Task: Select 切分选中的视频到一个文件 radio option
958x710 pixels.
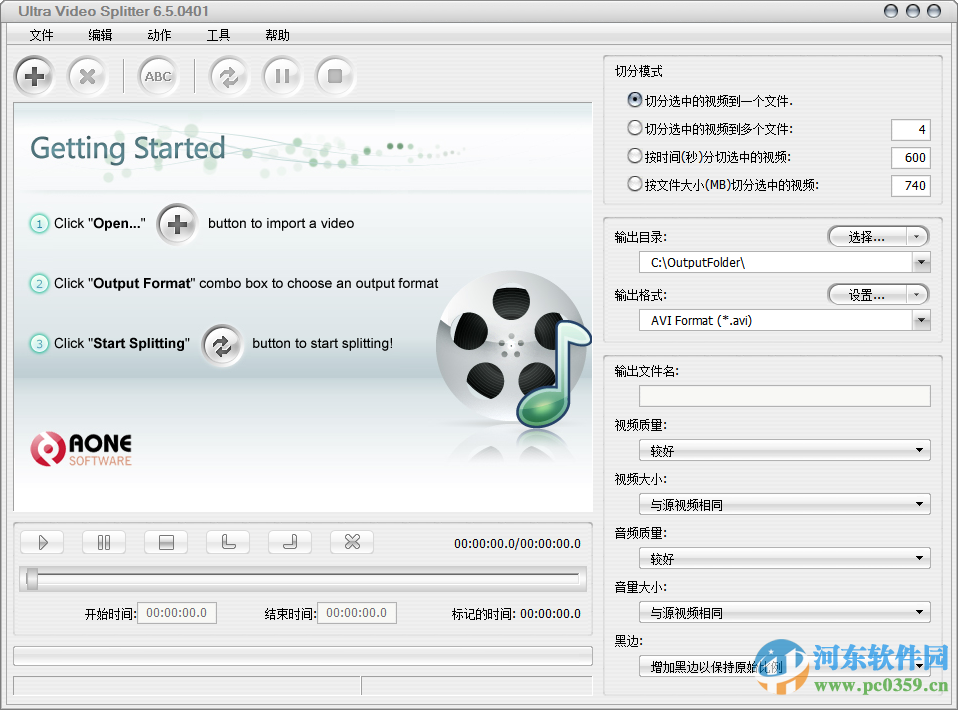Action: coord(634,100)
